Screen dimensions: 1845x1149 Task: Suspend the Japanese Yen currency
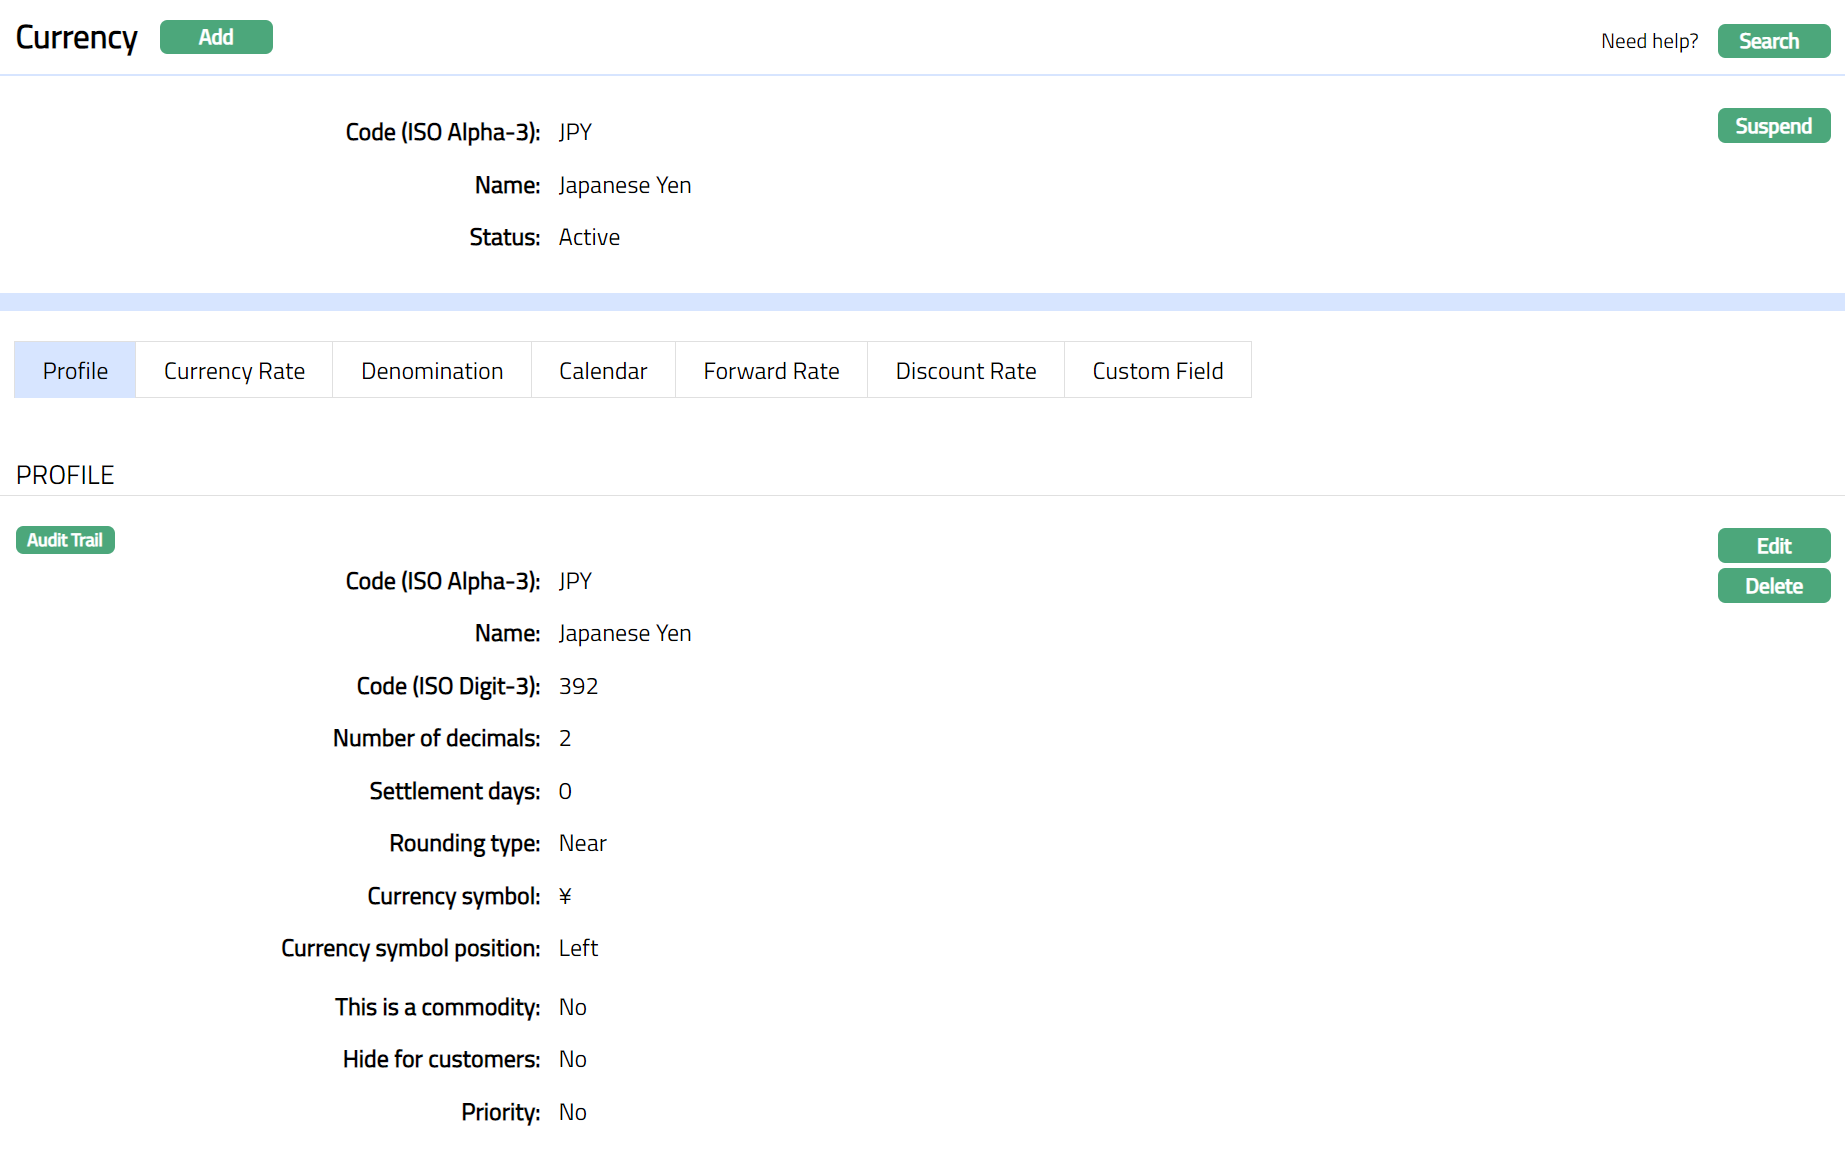pos(1773,126)
